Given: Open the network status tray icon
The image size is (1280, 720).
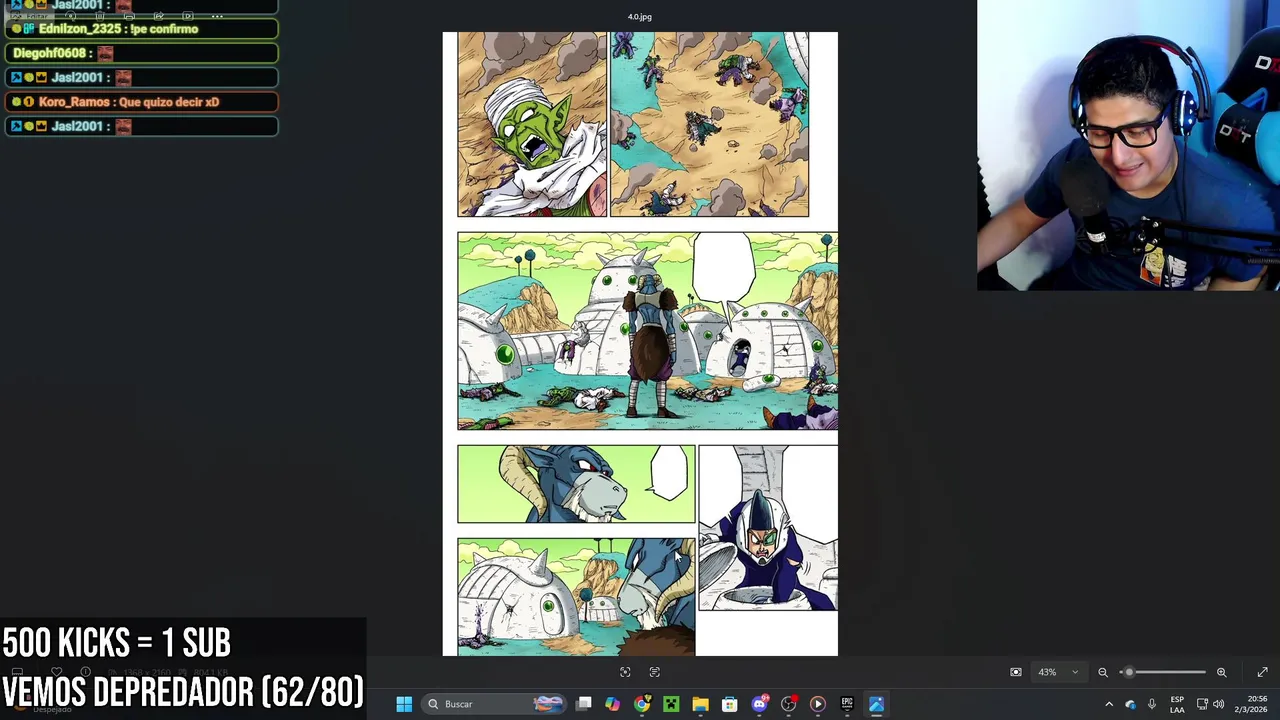Looking at the screenshot, I should click(1202, 704).
